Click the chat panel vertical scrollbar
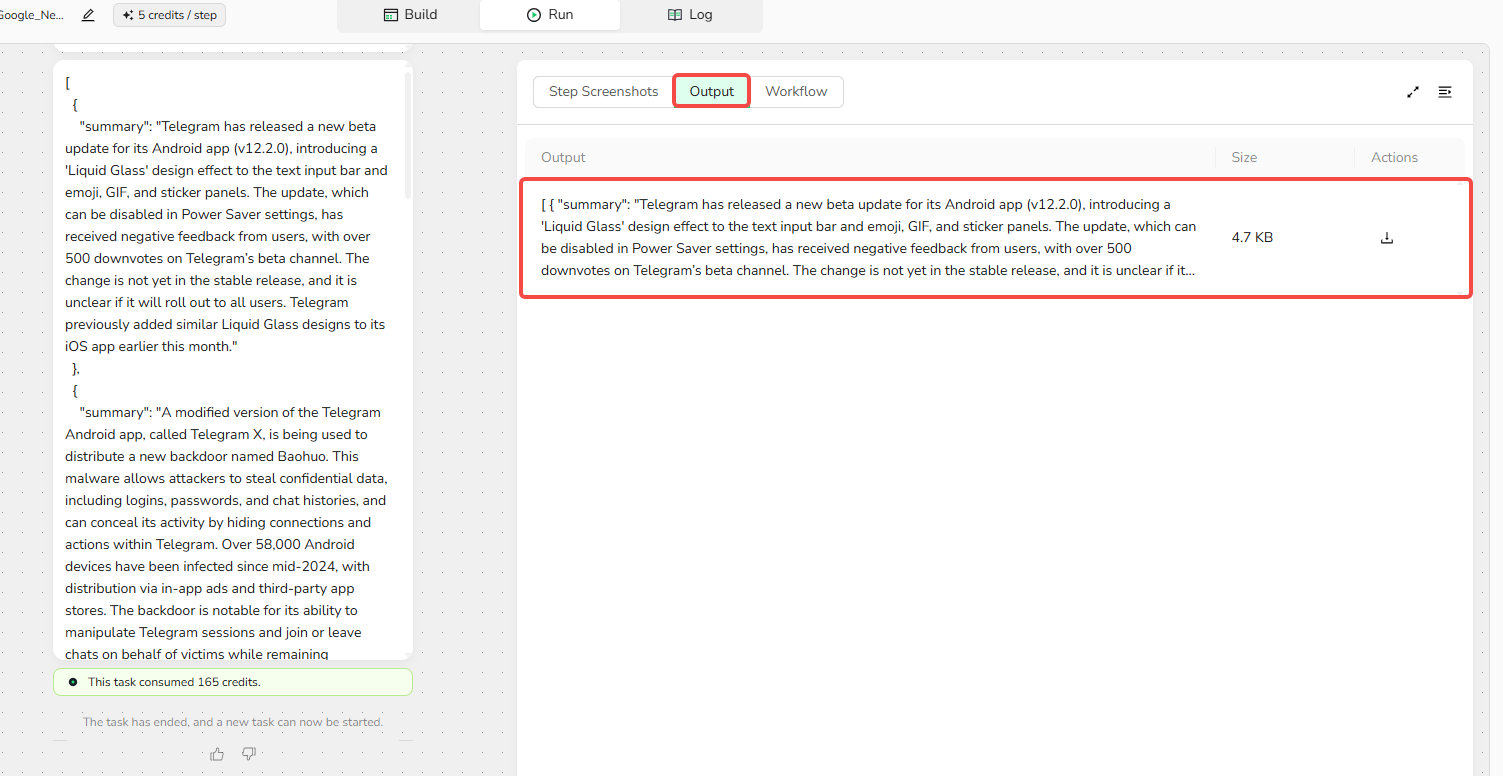The width and height of the screenshot is (1503, 776). point(408,135)
